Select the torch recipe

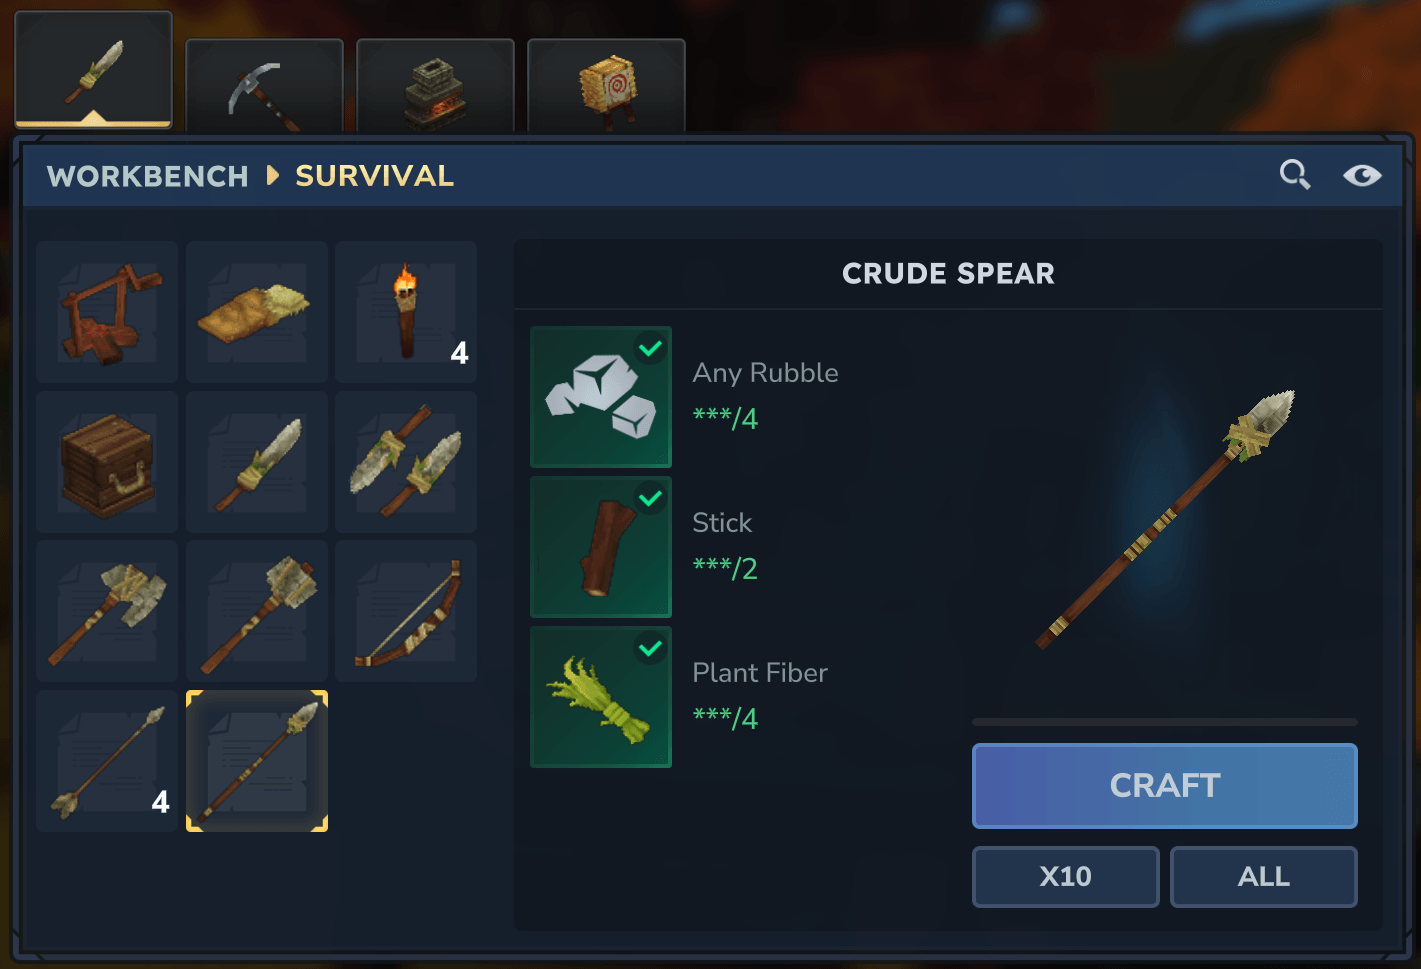[406, 312]
